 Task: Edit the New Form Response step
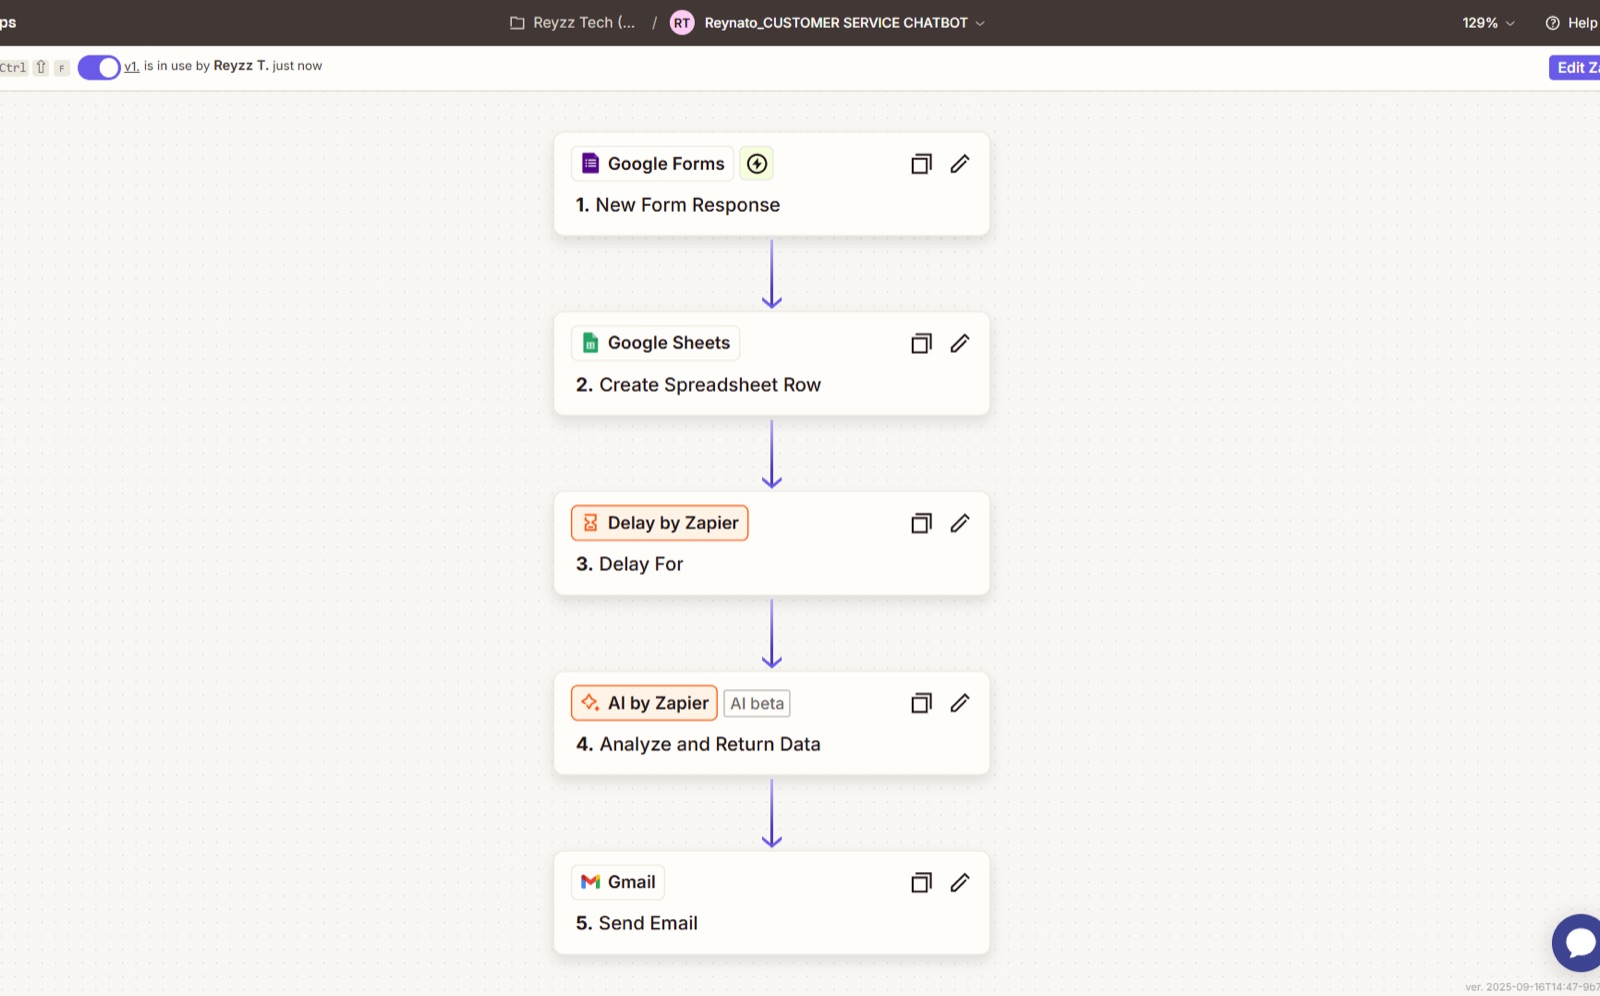[960, 163]
